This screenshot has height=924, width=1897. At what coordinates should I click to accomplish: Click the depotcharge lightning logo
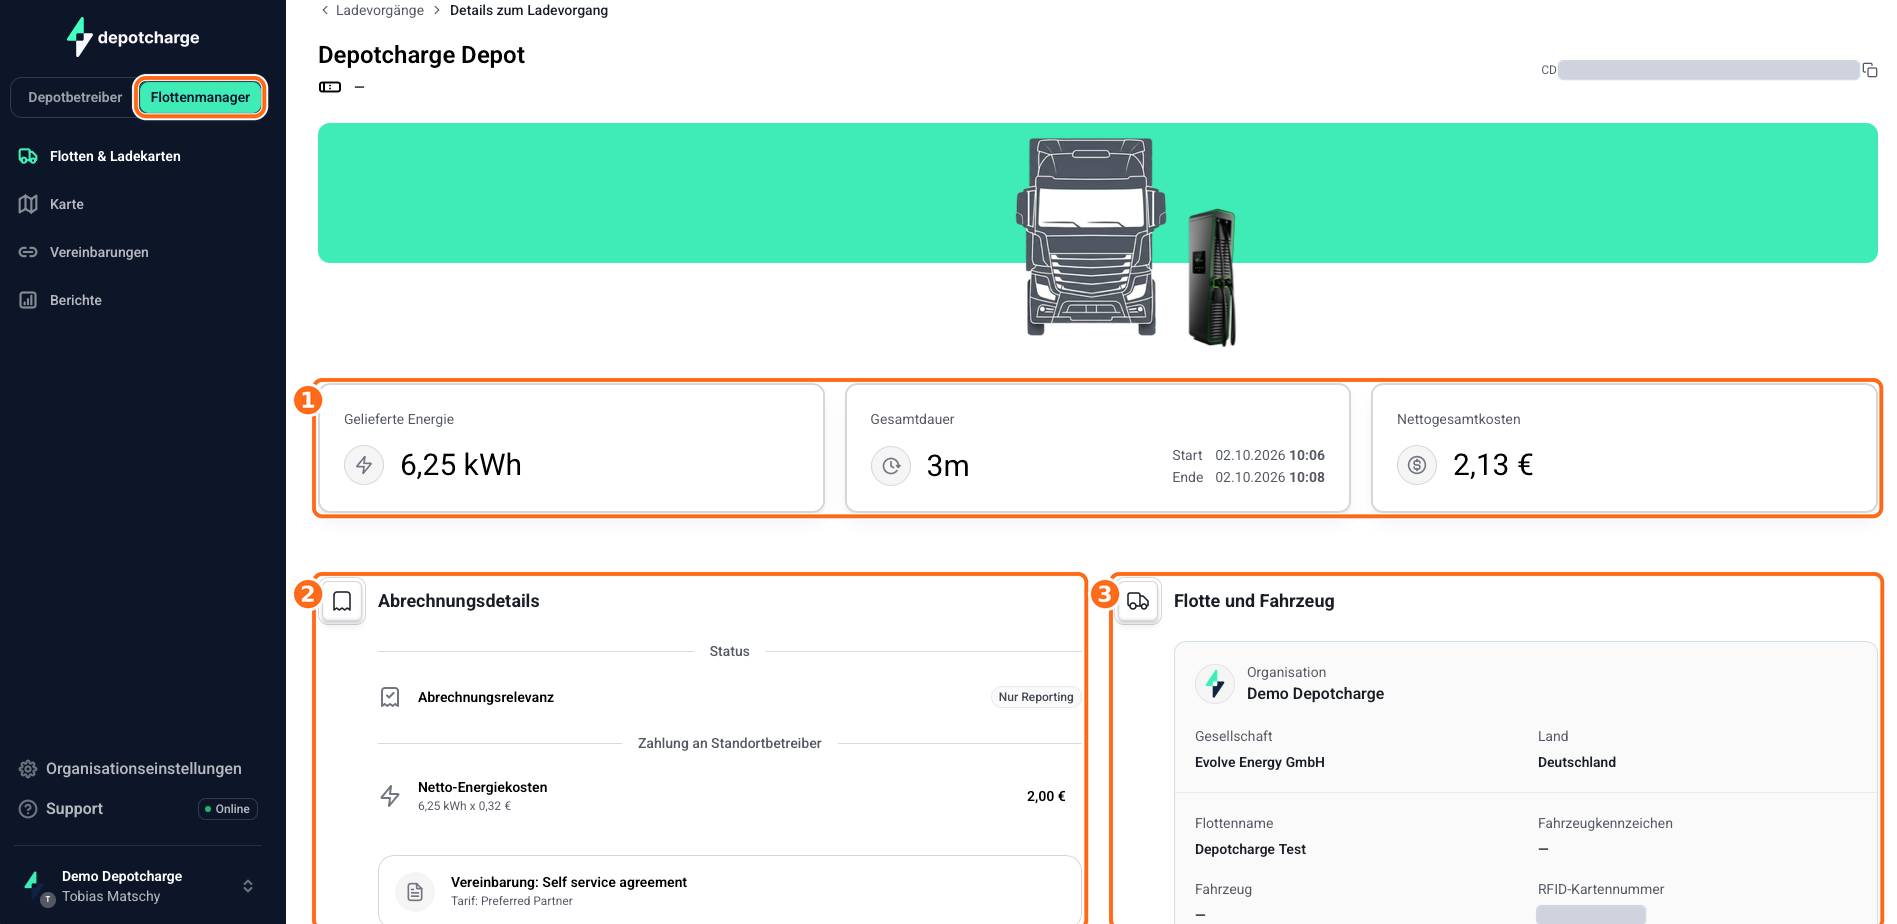tap(79, 37)
